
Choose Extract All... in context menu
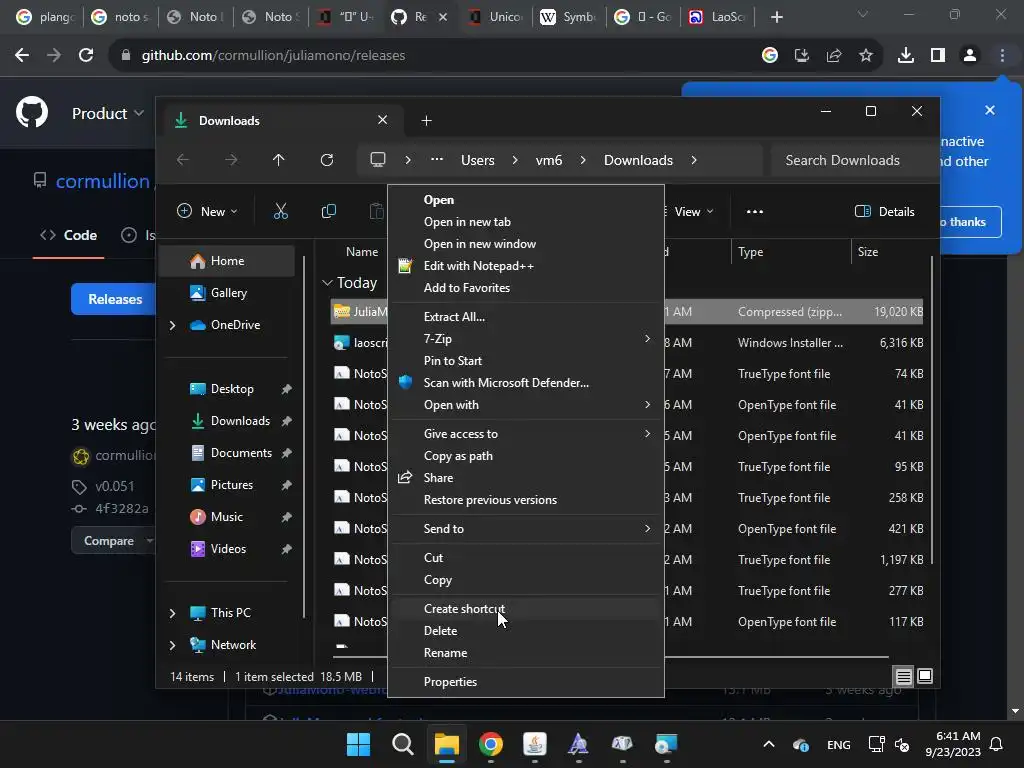click(526, 317)
